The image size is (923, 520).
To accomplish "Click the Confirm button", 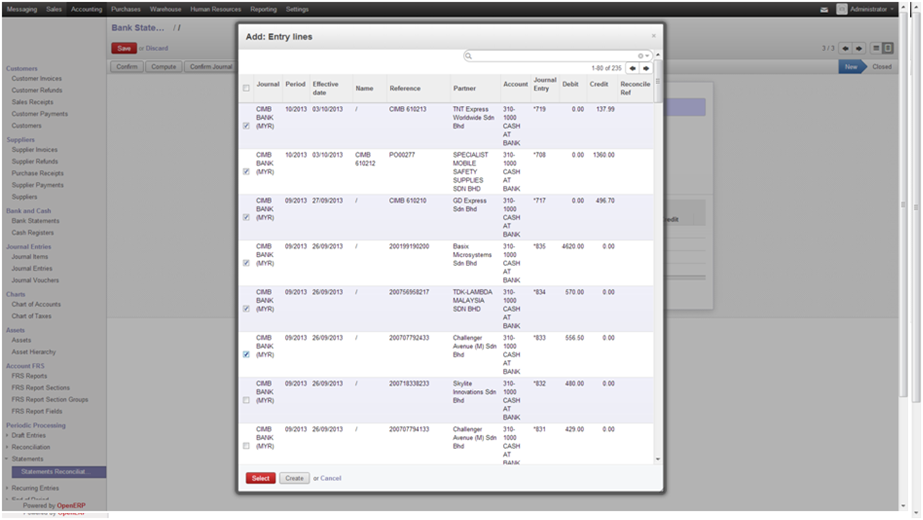I will (127, 67).
